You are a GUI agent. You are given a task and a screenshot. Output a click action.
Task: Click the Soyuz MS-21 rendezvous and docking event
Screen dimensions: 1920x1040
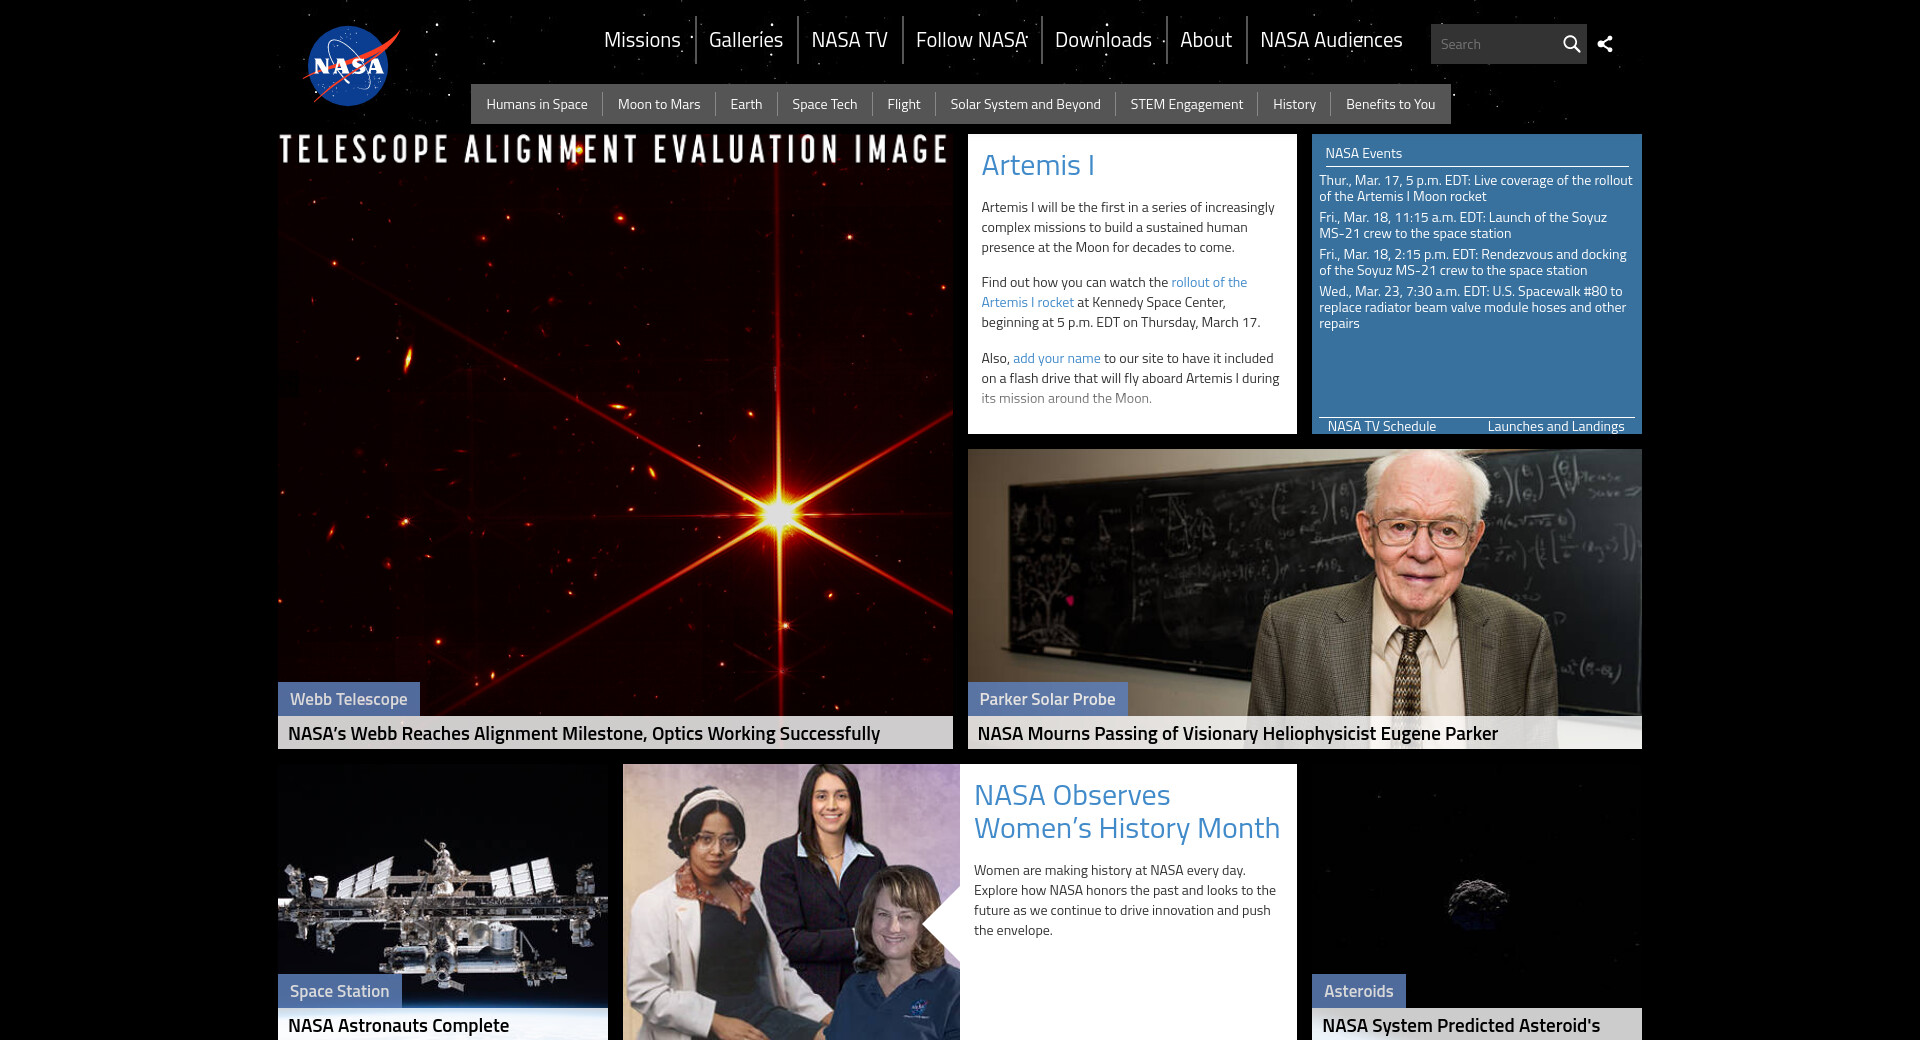[1473, 262]
